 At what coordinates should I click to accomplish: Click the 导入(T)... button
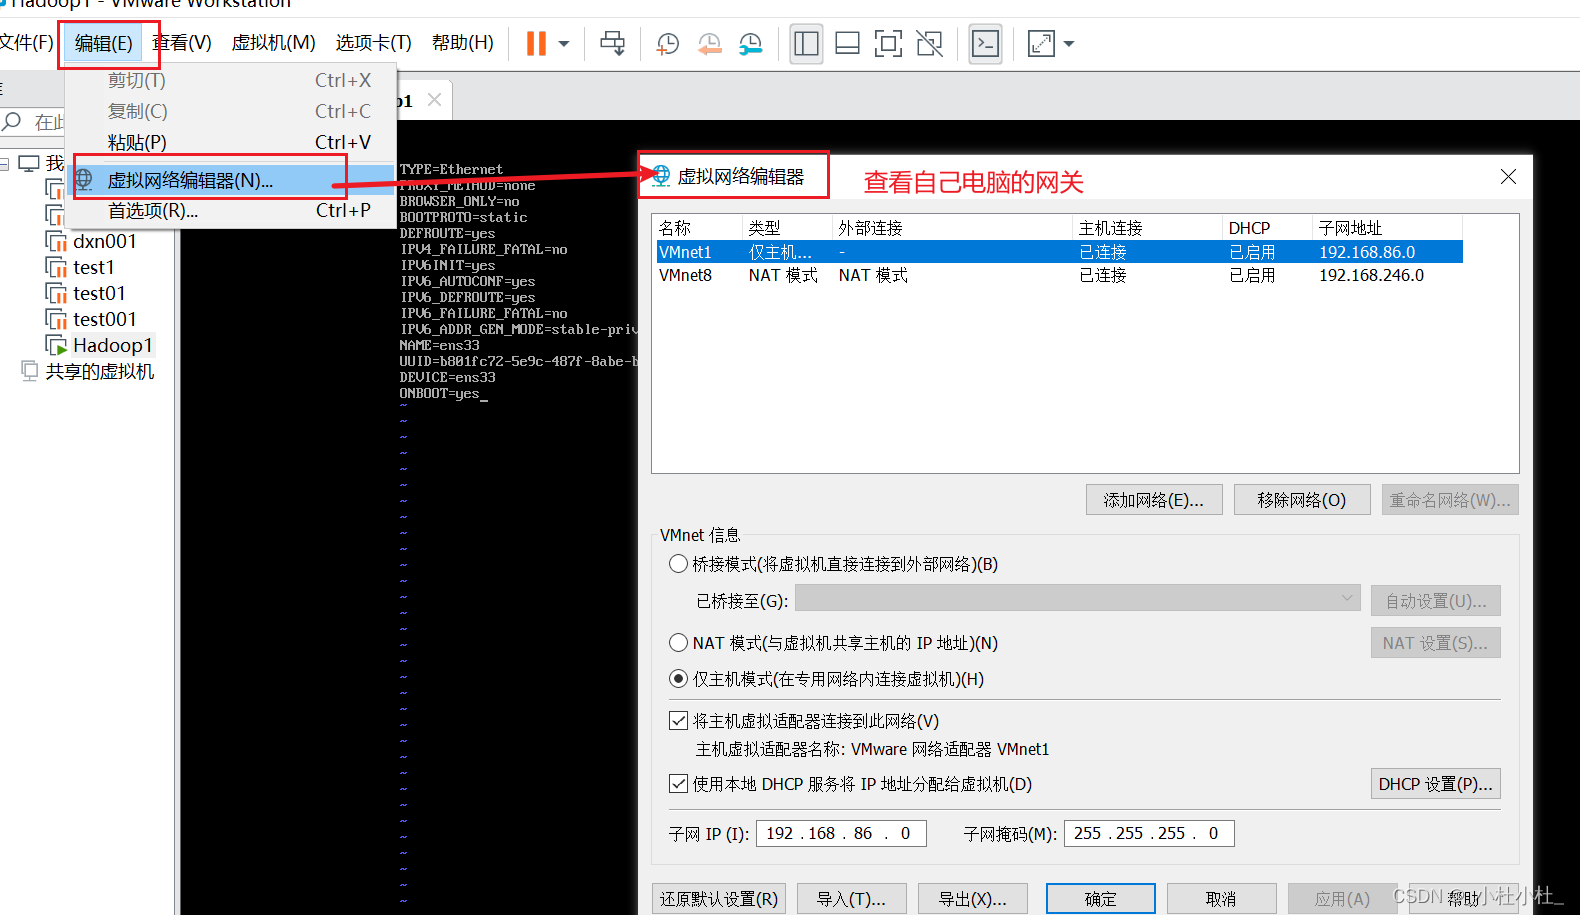pyautogui.click(x=852, y=898)
